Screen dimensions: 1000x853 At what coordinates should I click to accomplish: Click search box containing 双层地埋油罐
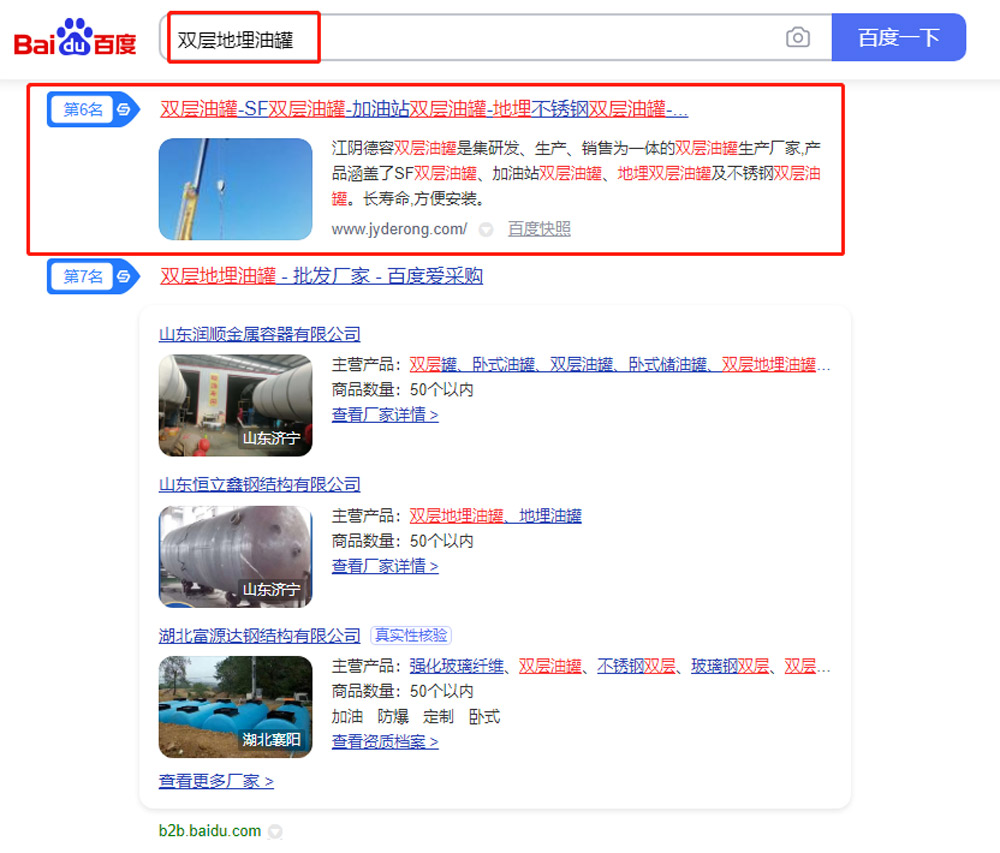pyautogui.click(x=470, y=39)
